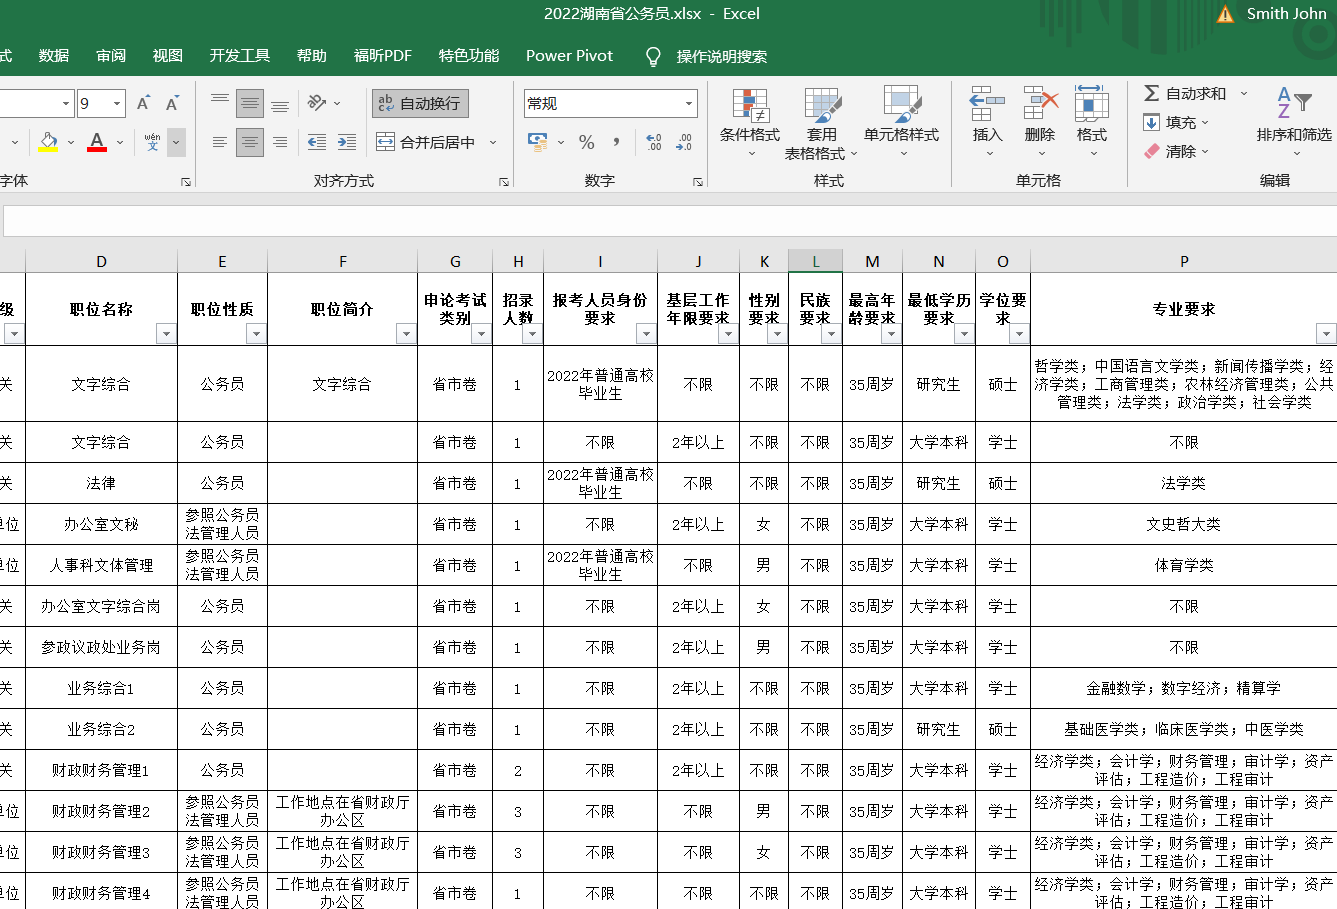
Task: Open 自动求和 dropdown arrow
Action: click(1244, 93)
